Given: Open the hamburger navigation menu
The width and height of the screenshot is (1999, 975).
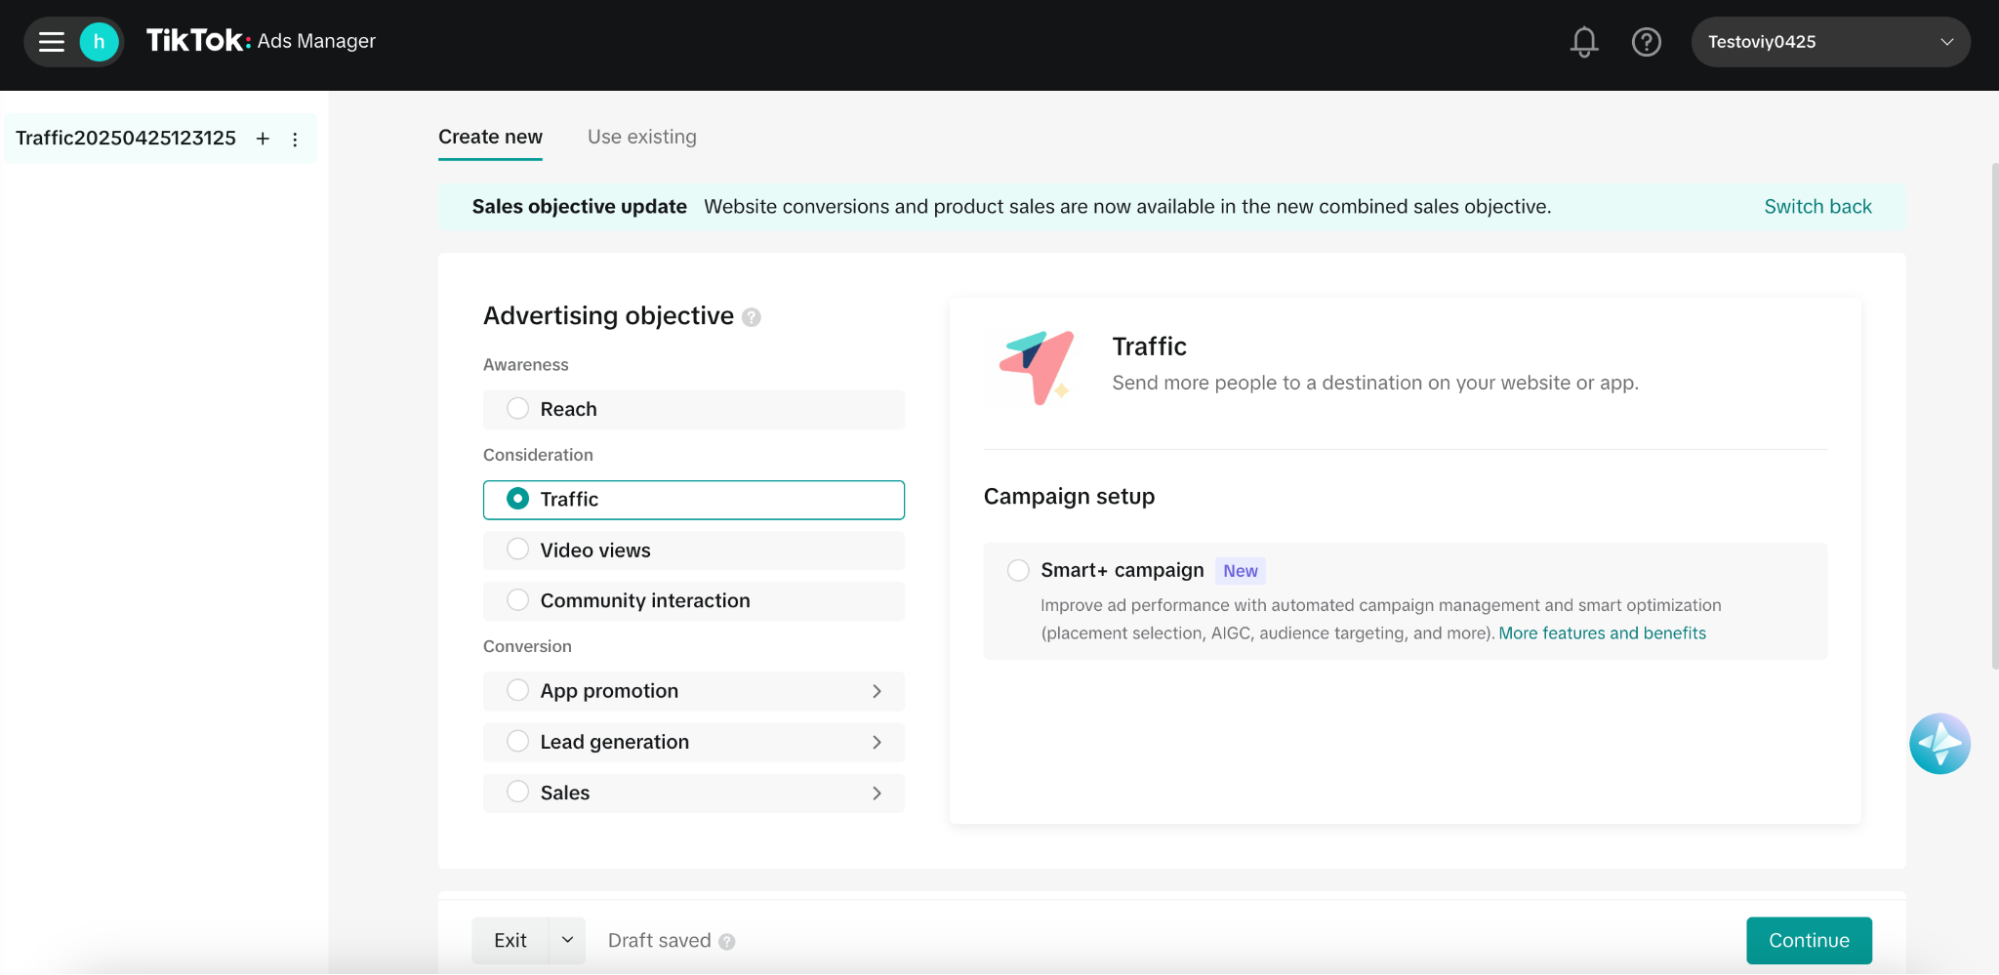Looking at the screenshot, I should (51, 41).
